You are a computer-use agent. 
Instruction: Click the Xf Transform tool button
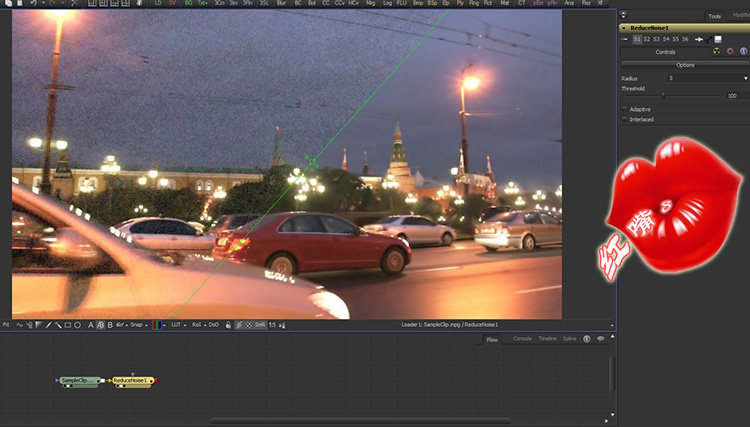tap(600, 3)
